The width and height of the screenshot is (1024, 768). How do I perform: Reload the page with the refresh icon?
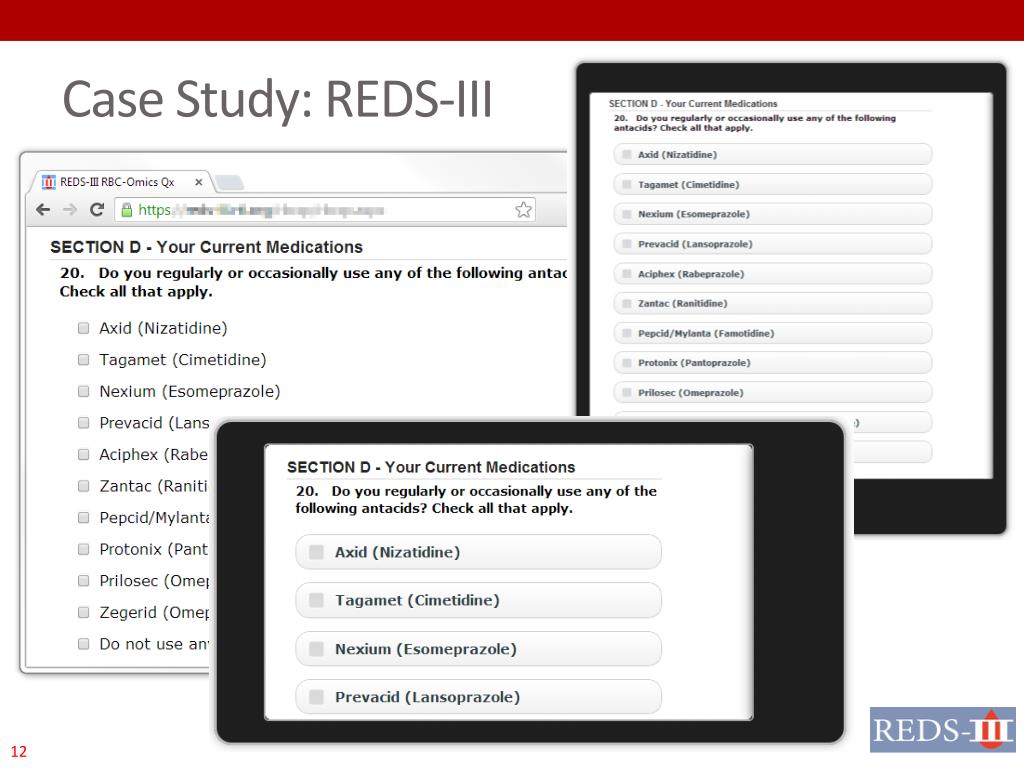97,210
